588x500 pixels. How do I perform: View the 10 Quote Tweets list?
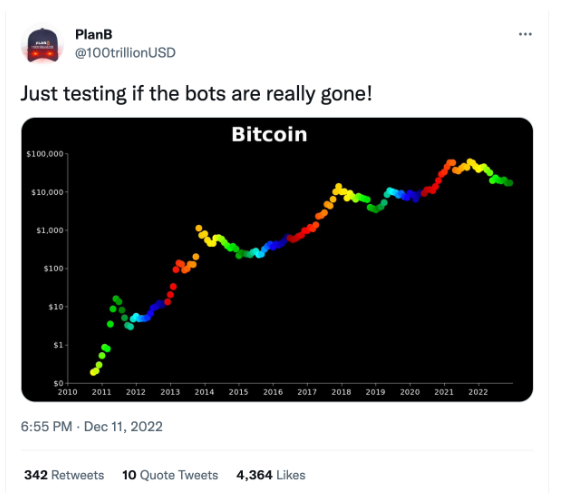tap(170, 475)
